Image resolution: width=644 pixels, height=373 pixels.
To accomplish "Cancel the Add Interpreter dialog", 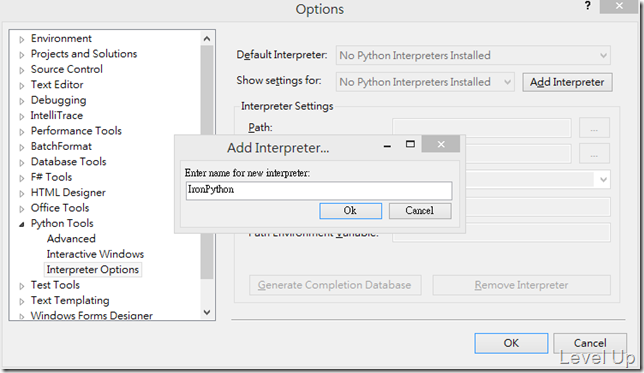I will click(x=420, y=211).
